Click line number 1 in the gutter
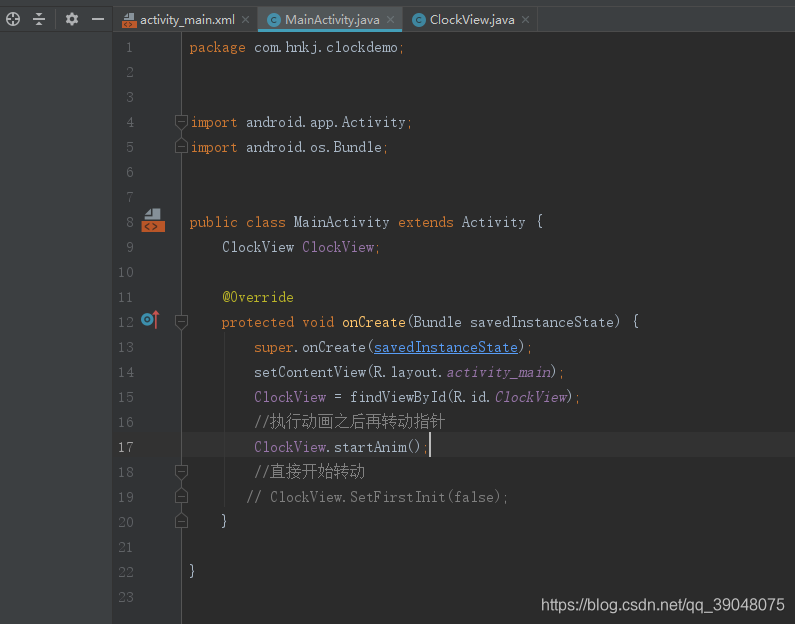This screenshot has height=624, width=795. (129, 47)
